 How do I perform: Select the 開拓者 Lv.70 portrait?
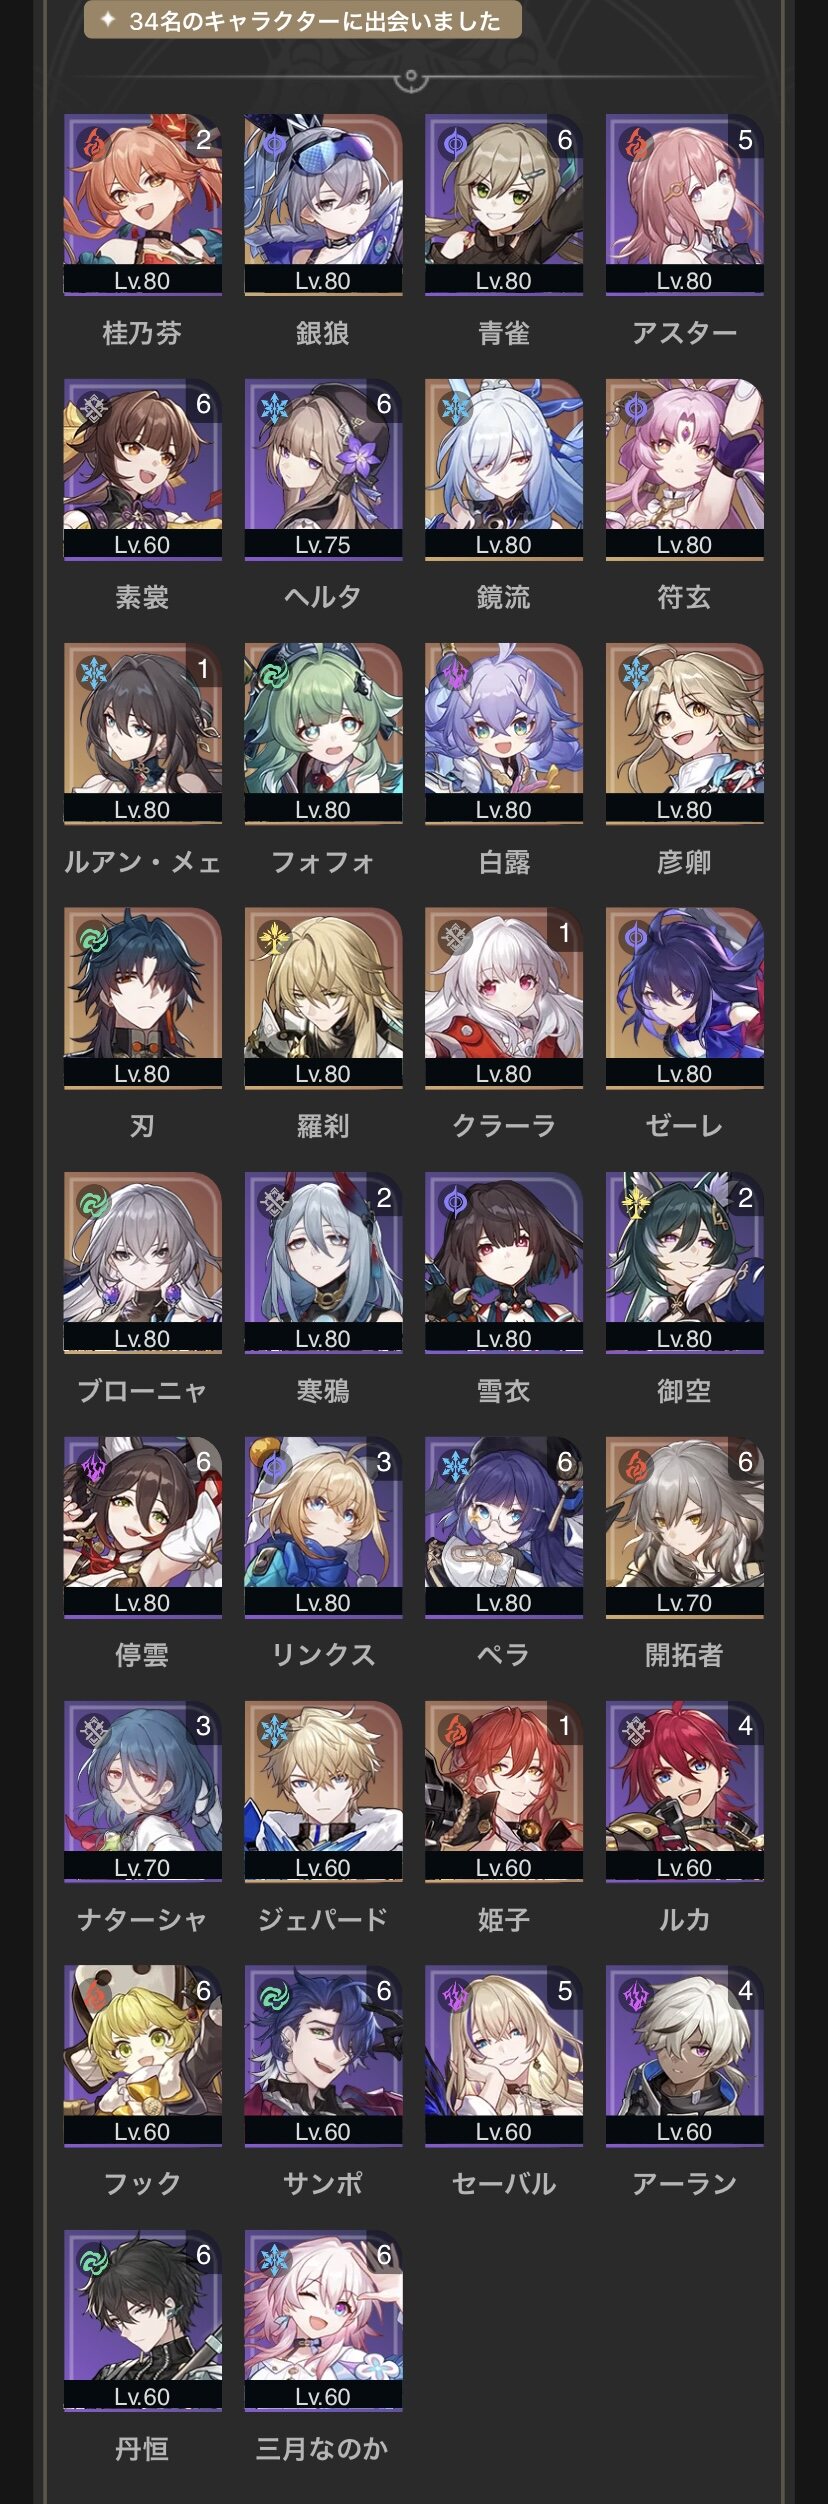tap(685, 1527)
